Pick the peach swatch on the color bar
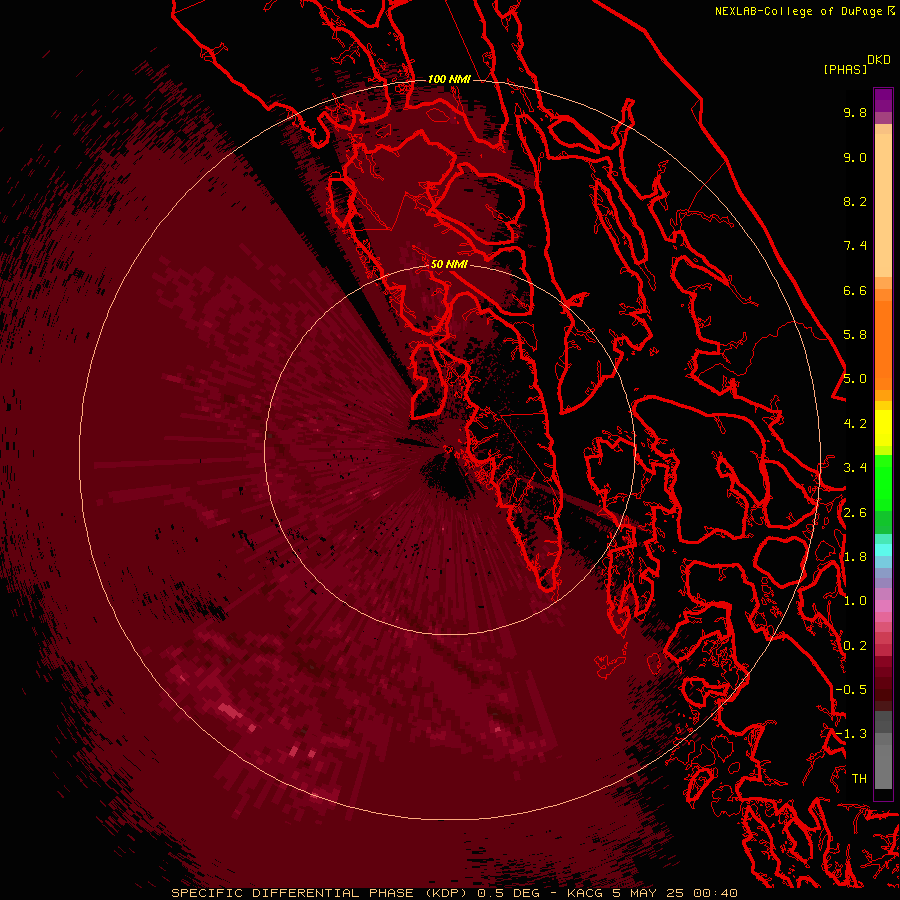The width and height of the screenshot is (900, 900). click(883, 205)
